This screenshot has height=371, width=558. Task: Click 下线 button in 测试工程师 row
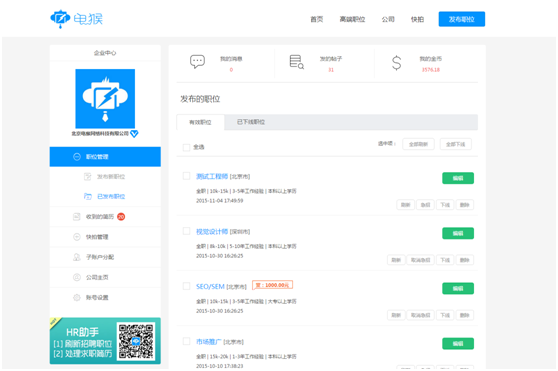click(445, 205)
